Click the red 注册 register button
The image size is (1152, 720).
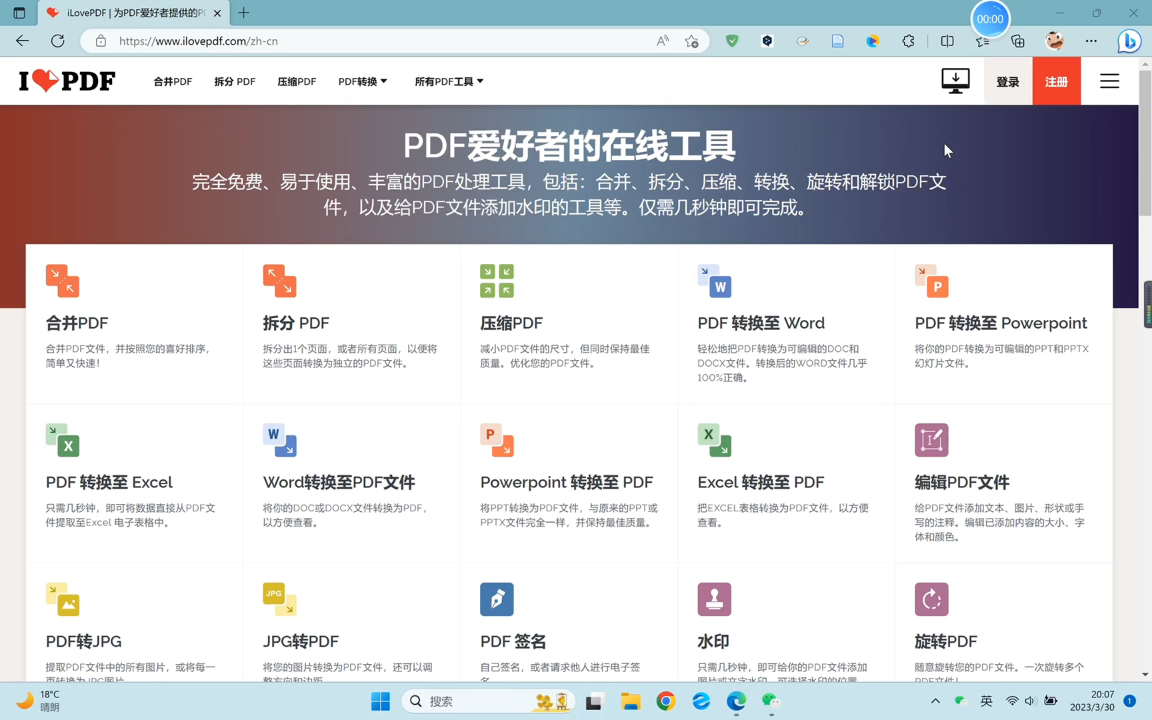(x=1057, y=81)
